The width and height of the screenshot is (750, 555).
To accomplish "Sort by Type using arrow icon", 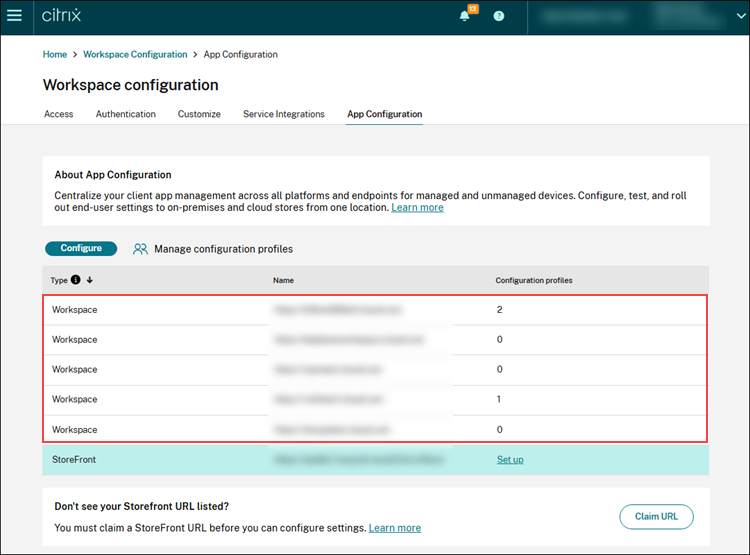I will [90, 281].
